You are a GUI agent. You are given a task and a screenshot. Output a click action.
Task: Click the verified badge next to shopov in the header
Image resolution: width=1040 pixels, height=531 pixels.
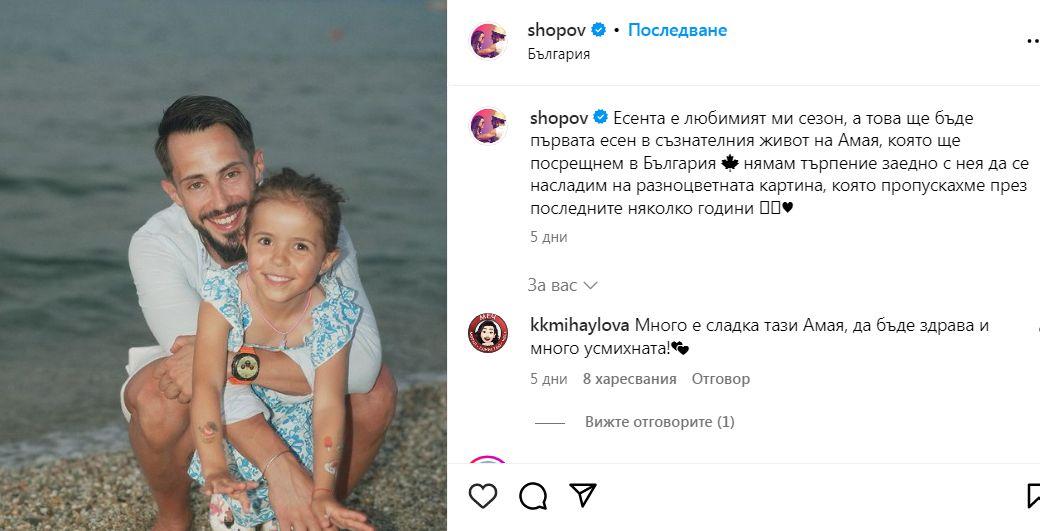point(599,30)
